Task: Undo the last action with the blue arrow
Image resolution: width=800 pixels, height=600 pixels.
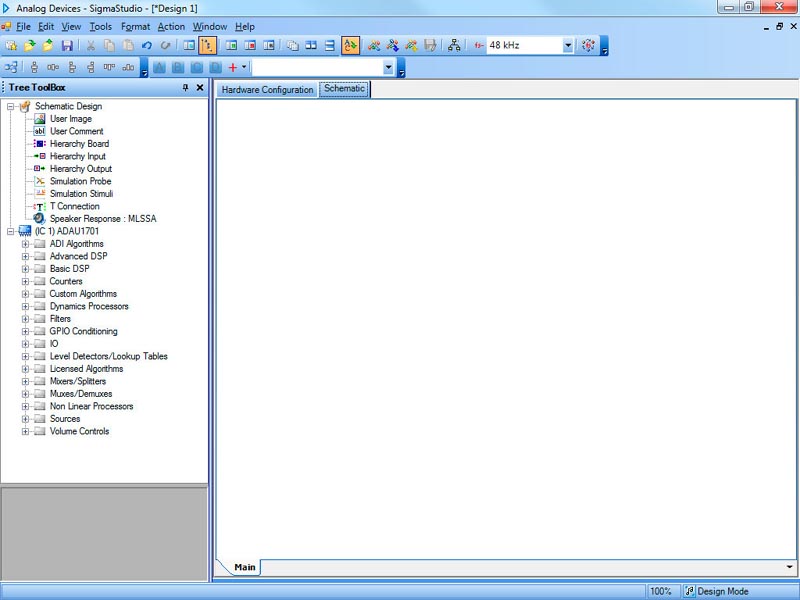Action: pos(147,45)
